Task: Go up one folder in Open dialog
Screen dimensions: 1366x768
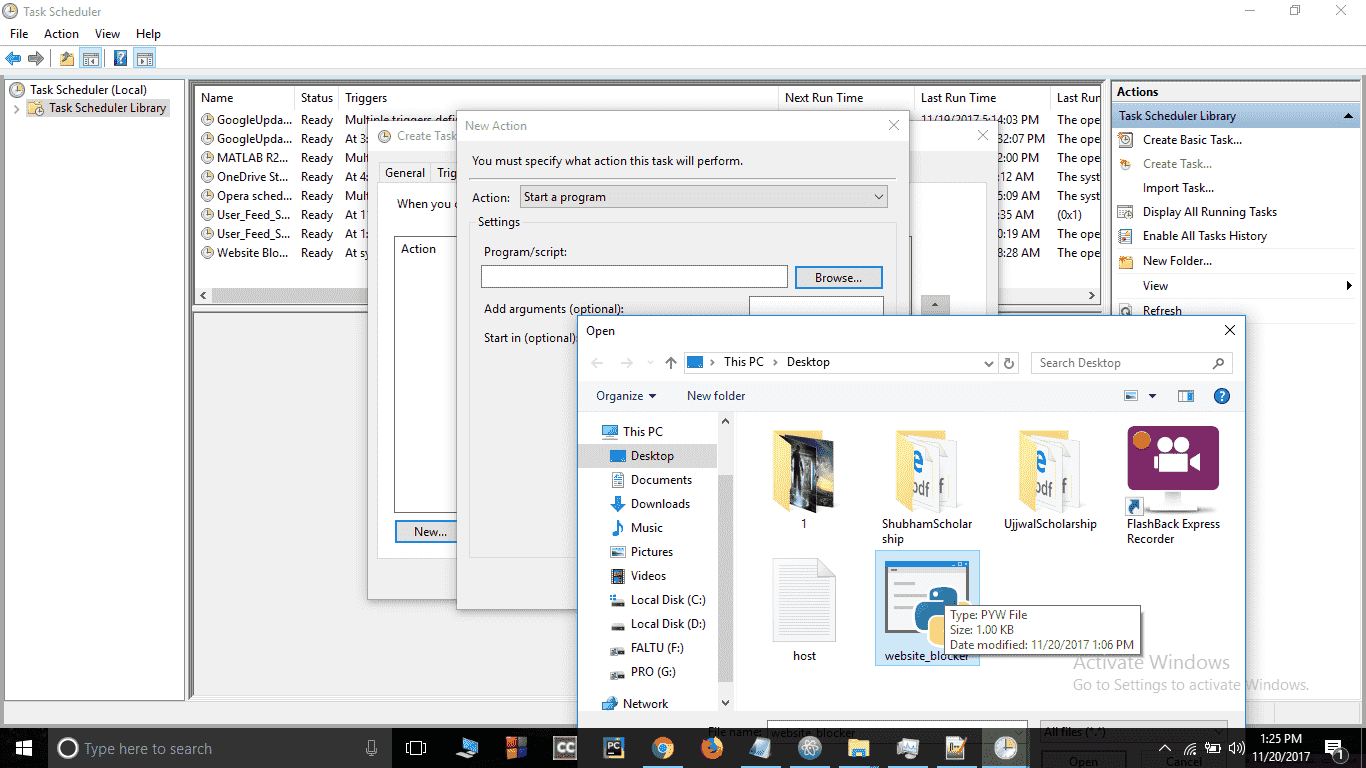Action: [670, 363]
